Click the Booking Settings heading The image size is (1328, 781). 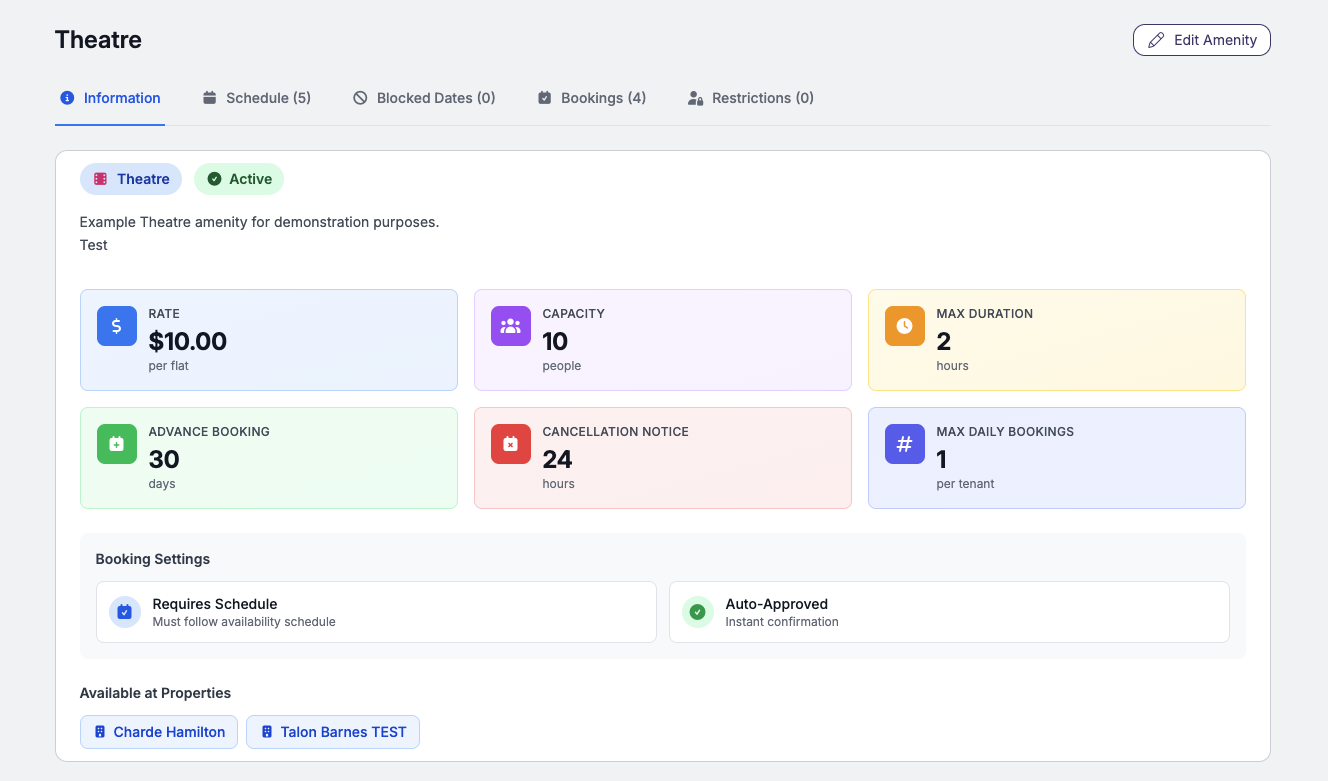[153, 559]
